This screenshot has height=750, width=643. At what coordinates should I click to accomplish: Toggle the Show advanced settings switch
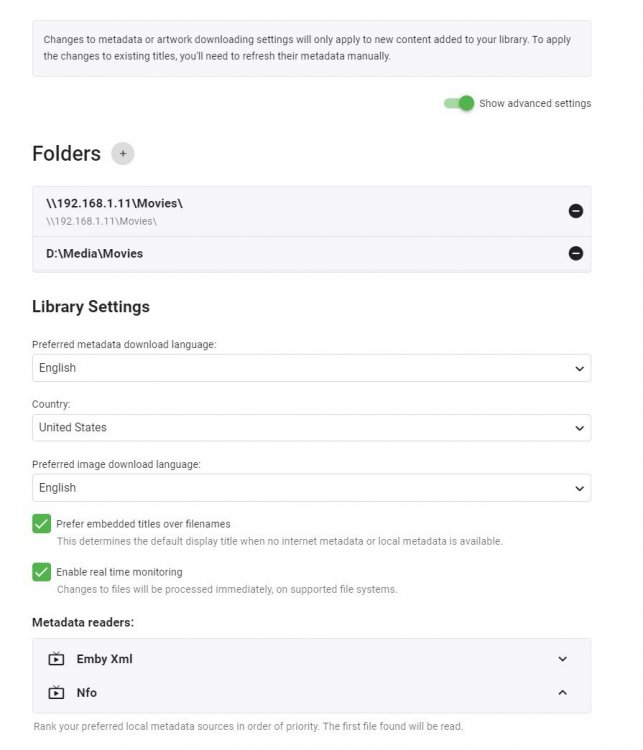(x=459, y=103)
